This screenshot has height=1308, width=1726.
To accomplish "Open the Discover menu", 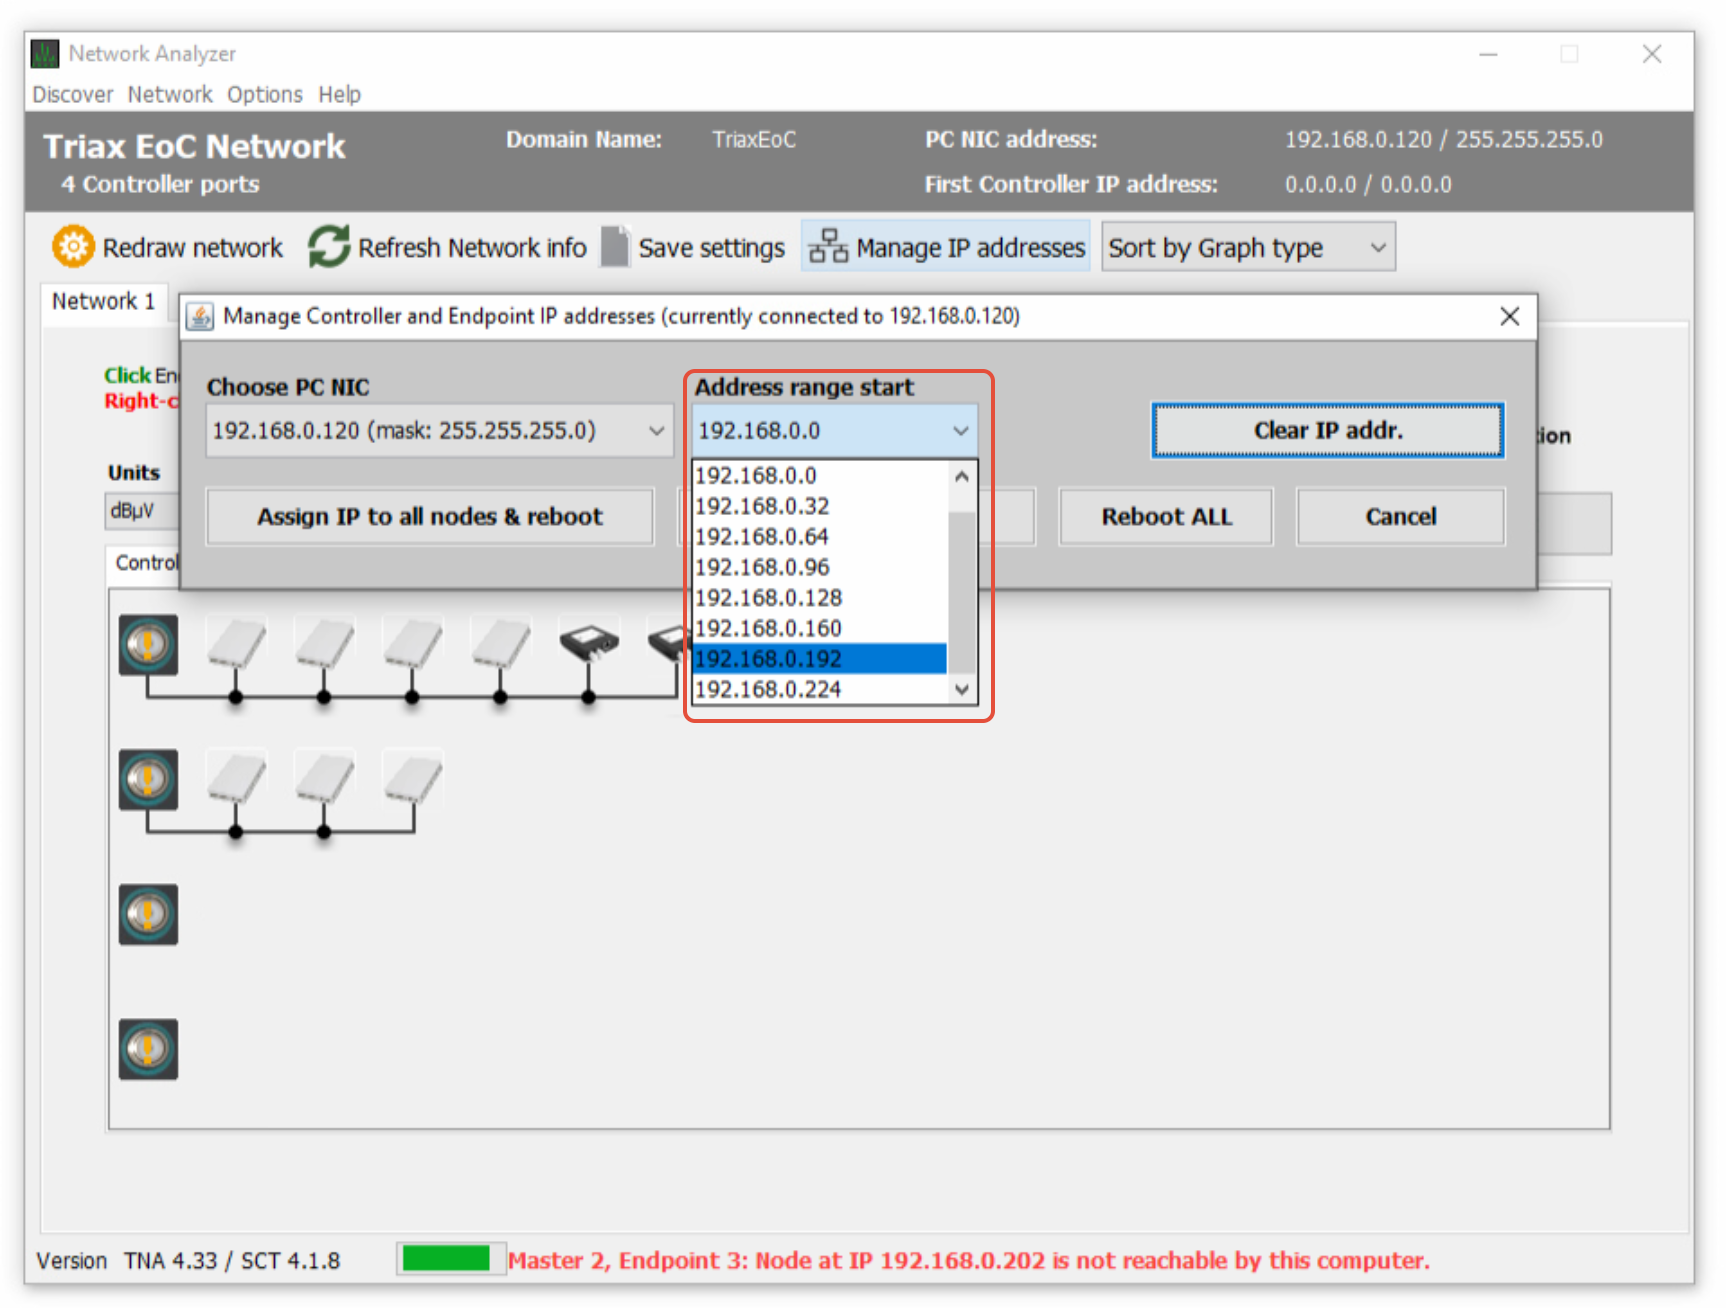I will click(x=73, y=94).
